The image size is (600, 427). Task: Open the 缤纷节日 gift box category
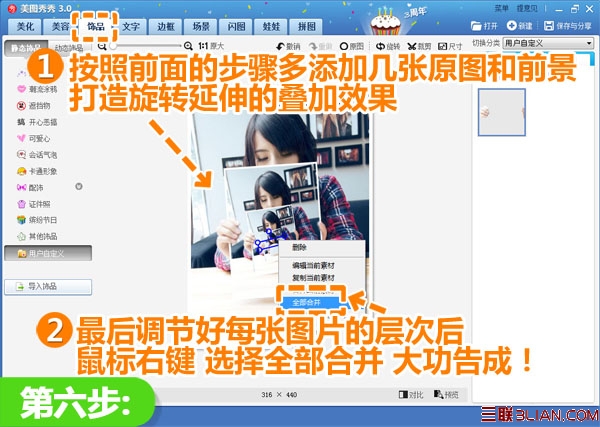(38, 220)
